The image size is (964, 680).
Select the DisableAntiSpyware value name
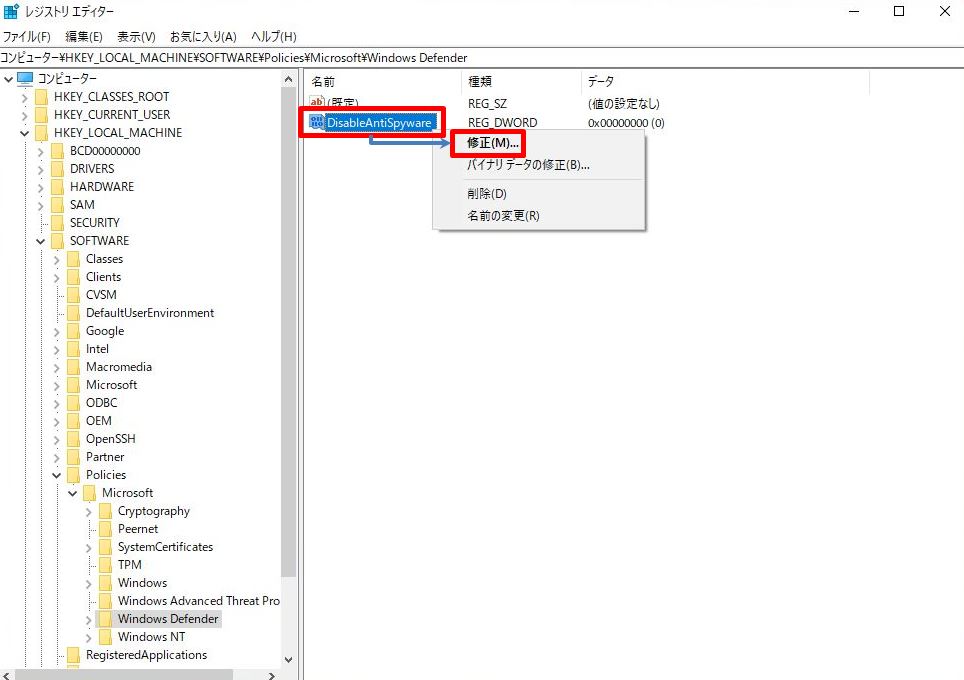[x=379, y=122]
